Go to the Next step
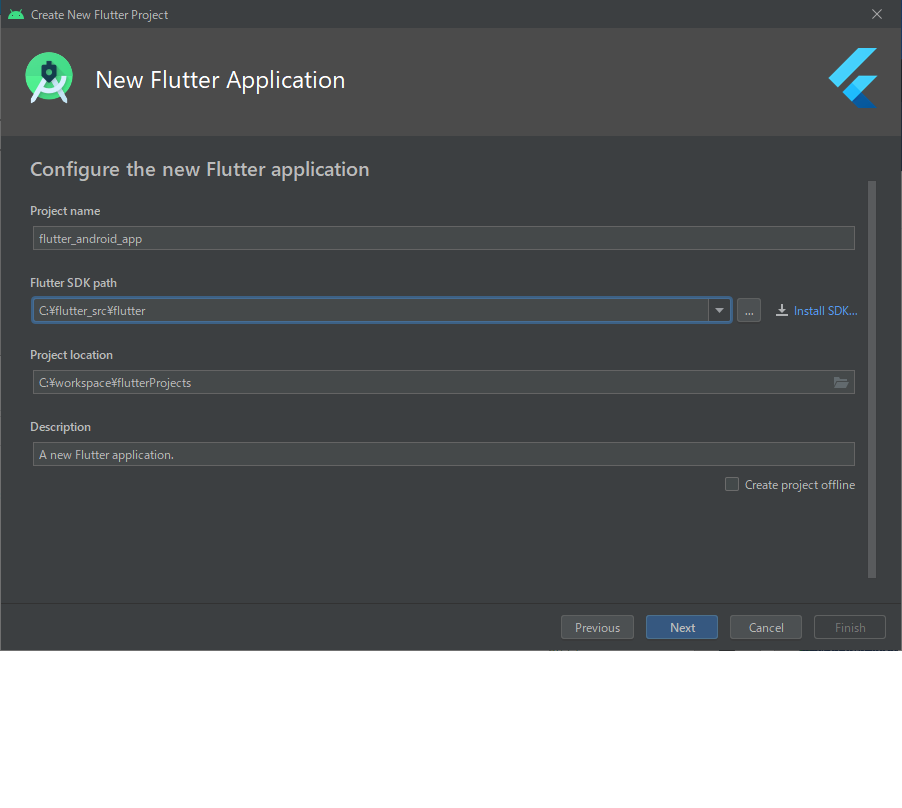 point(682,627)
